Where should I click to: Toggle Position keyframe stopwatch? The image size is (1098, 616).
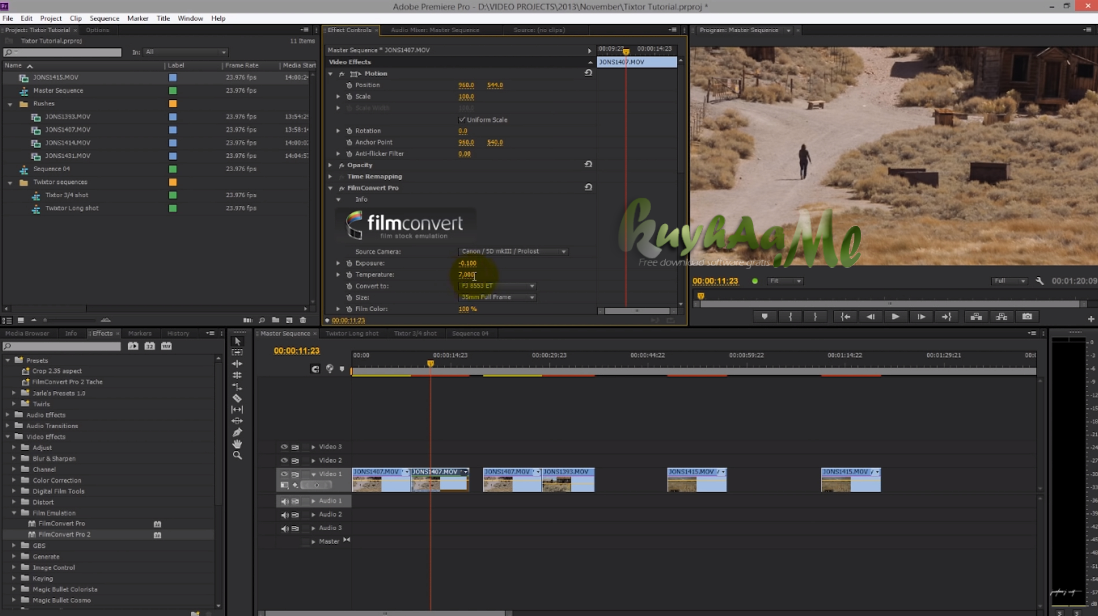point(349,85)
